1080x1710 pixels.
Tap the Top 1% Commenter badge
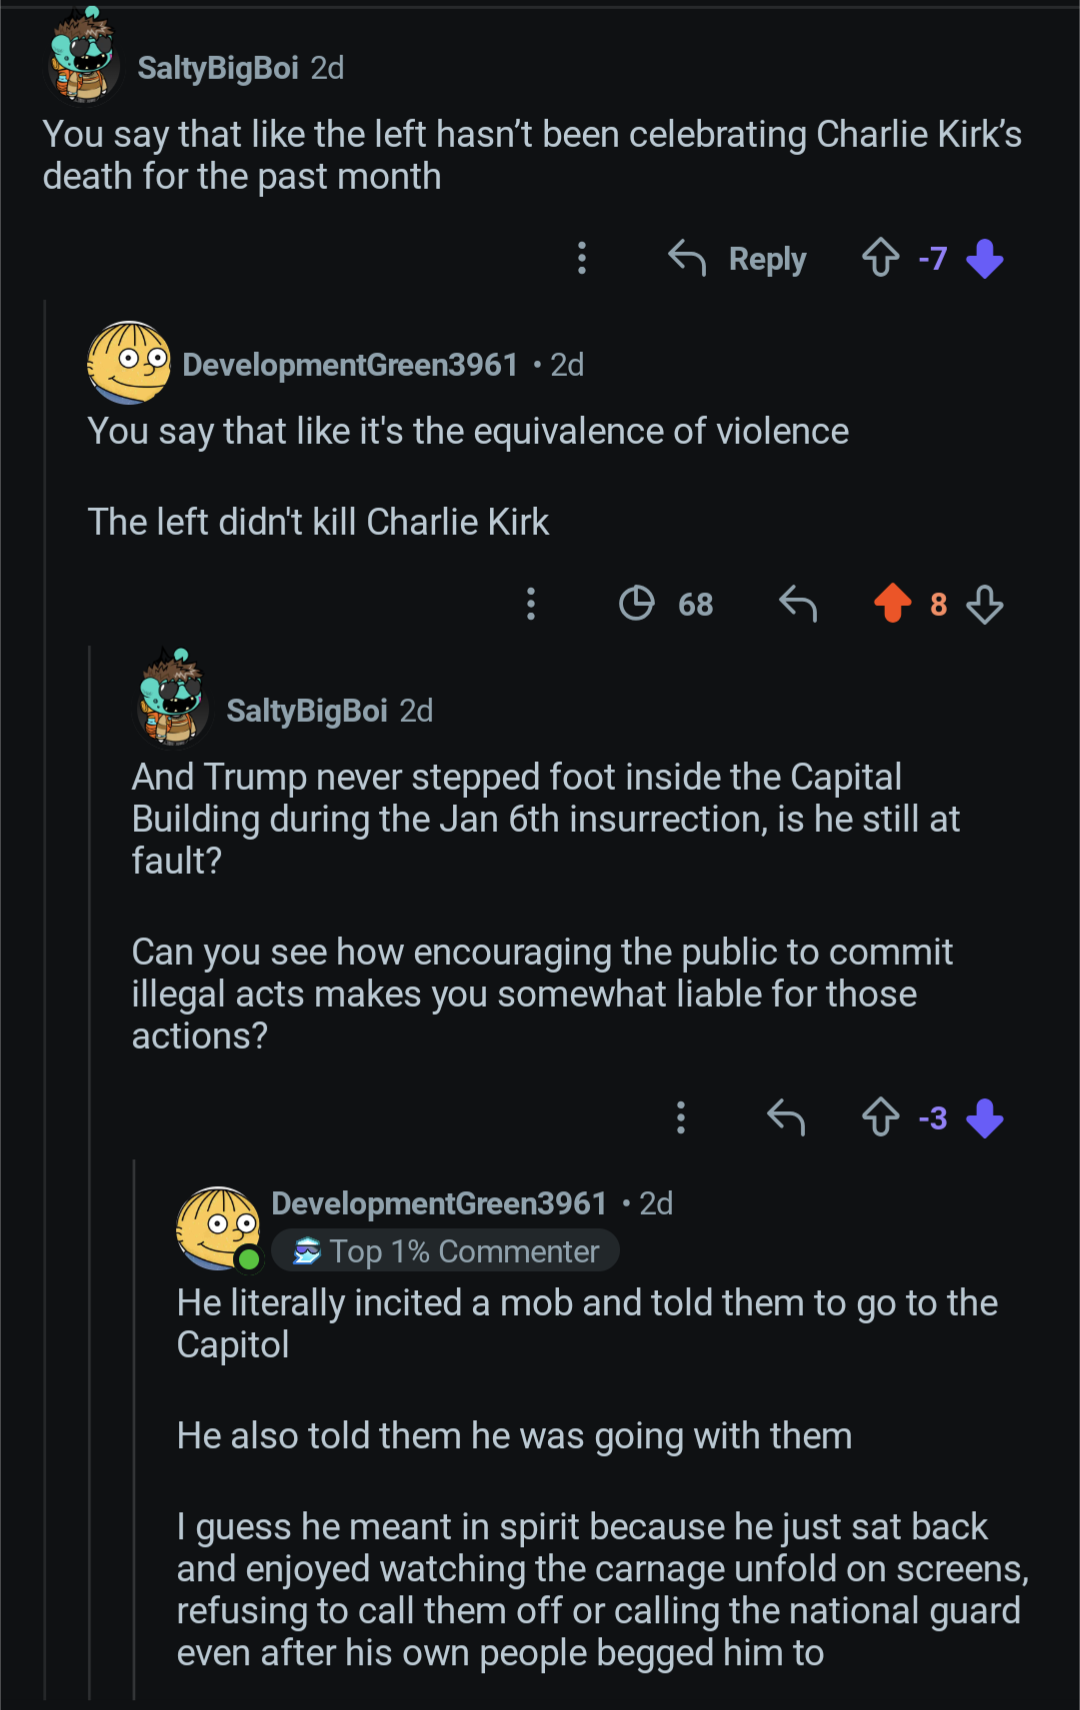tap(446, 1251)
